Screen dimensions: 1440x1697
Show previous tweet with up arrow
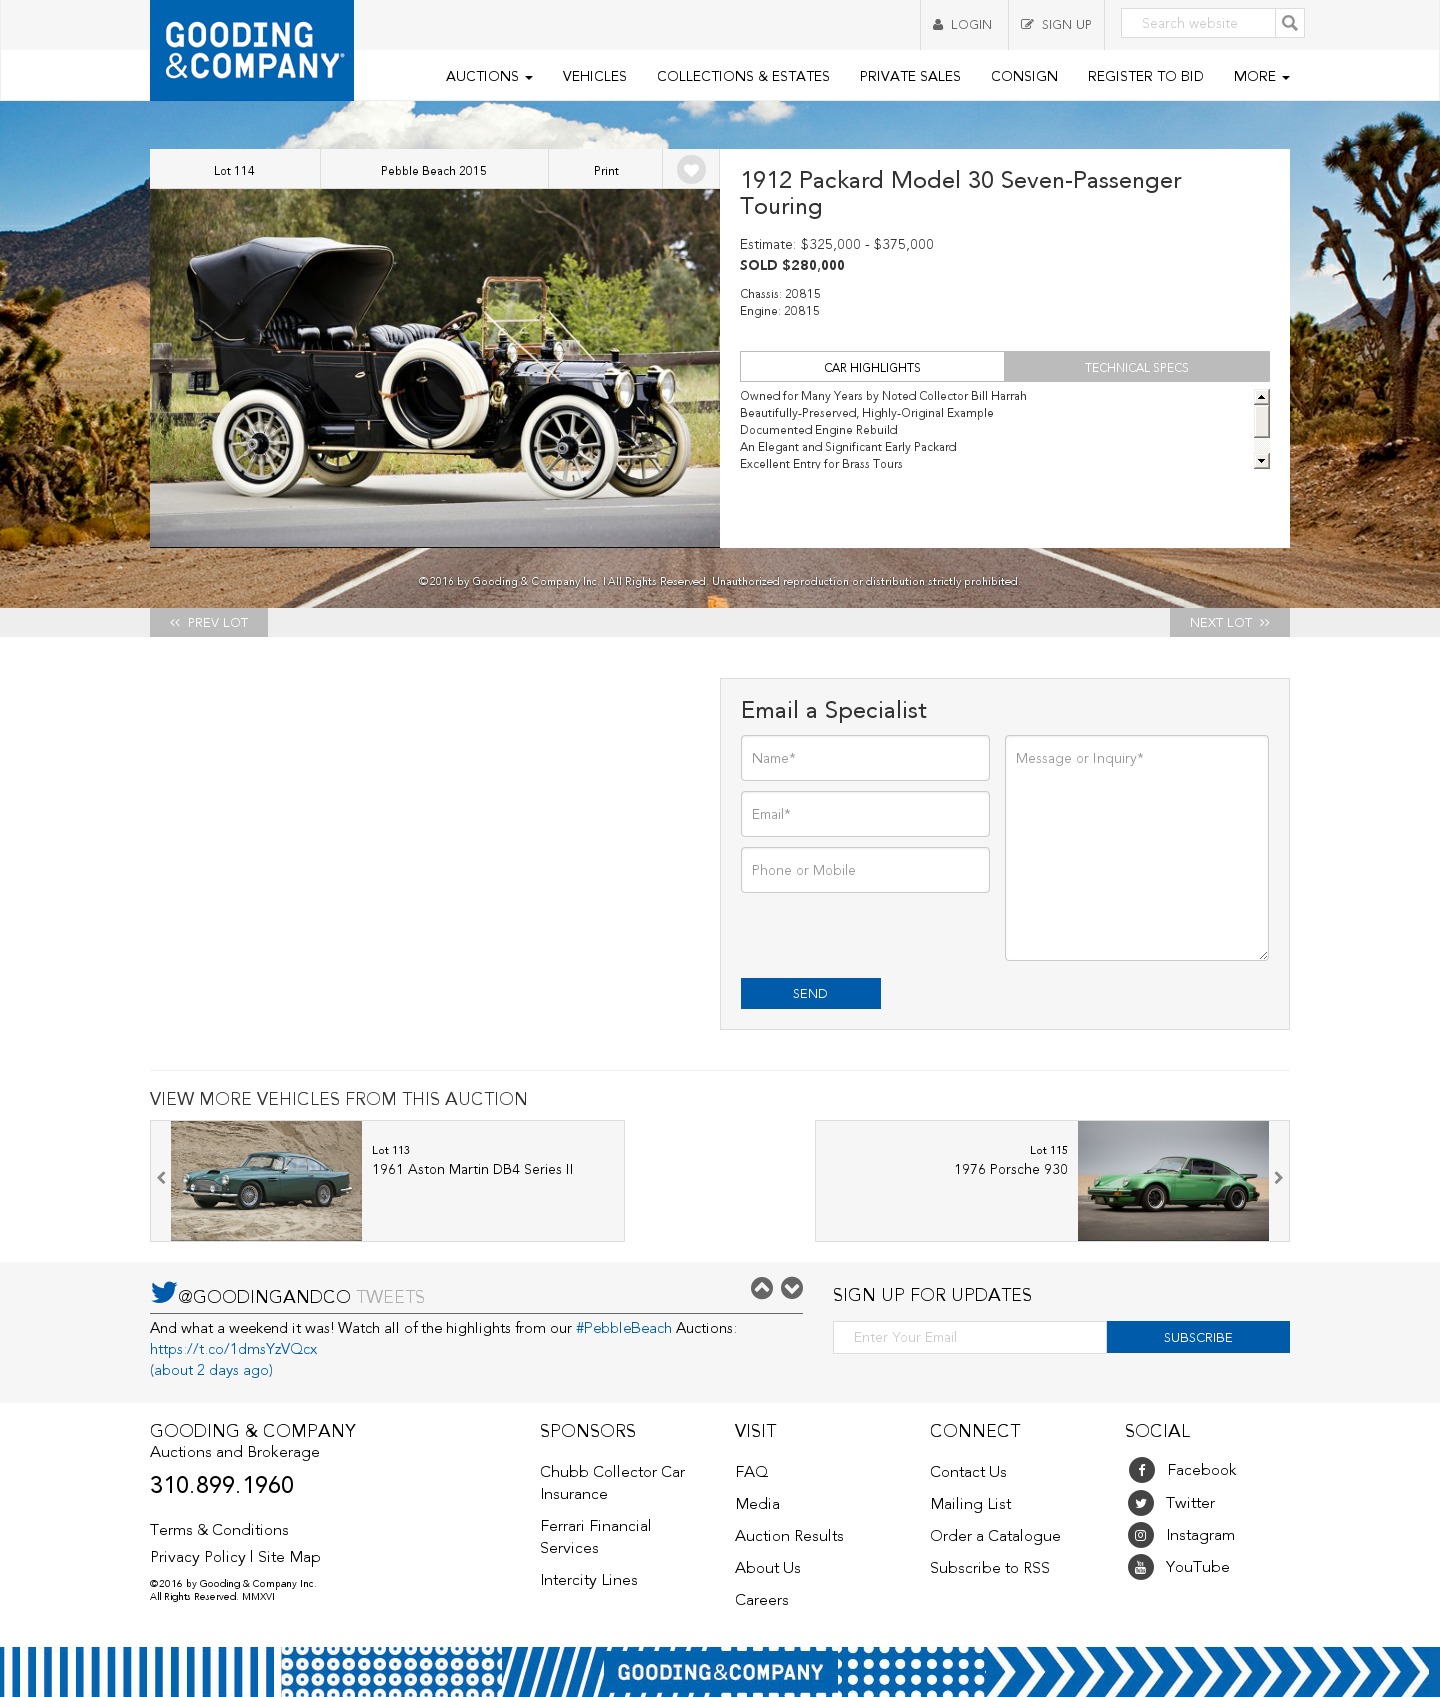click(x=762, y=1288)
